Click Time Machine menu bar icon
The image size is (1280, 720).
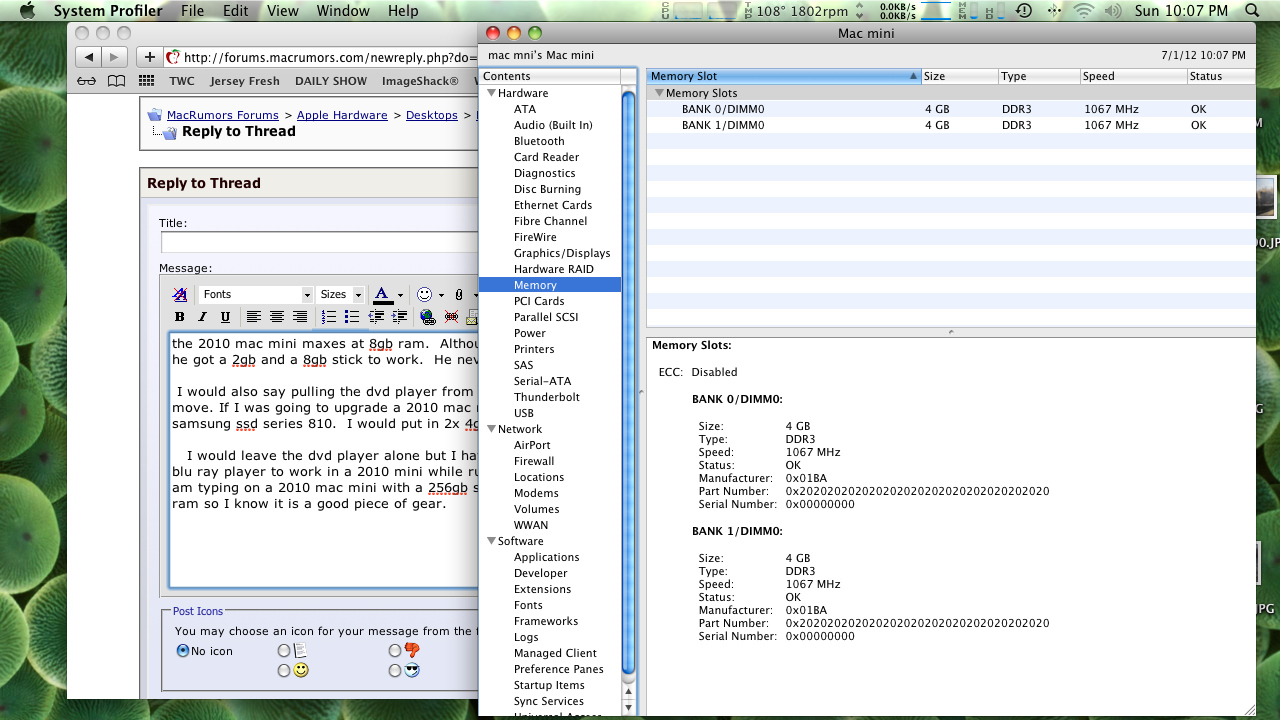1024,11
